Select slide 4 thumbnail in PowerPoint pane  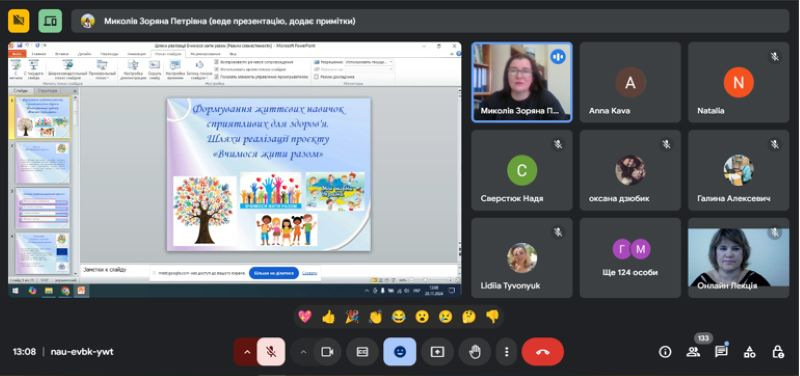43,254
